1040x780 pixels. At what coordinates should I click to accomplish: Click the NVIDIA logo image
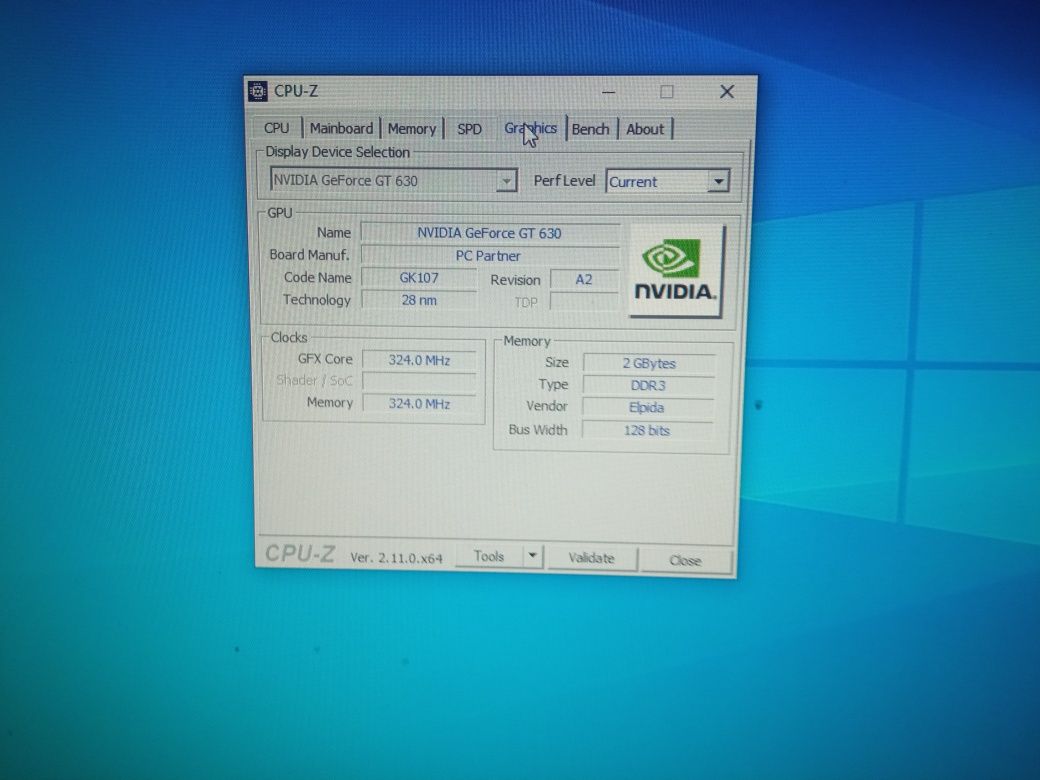[677, 271]
